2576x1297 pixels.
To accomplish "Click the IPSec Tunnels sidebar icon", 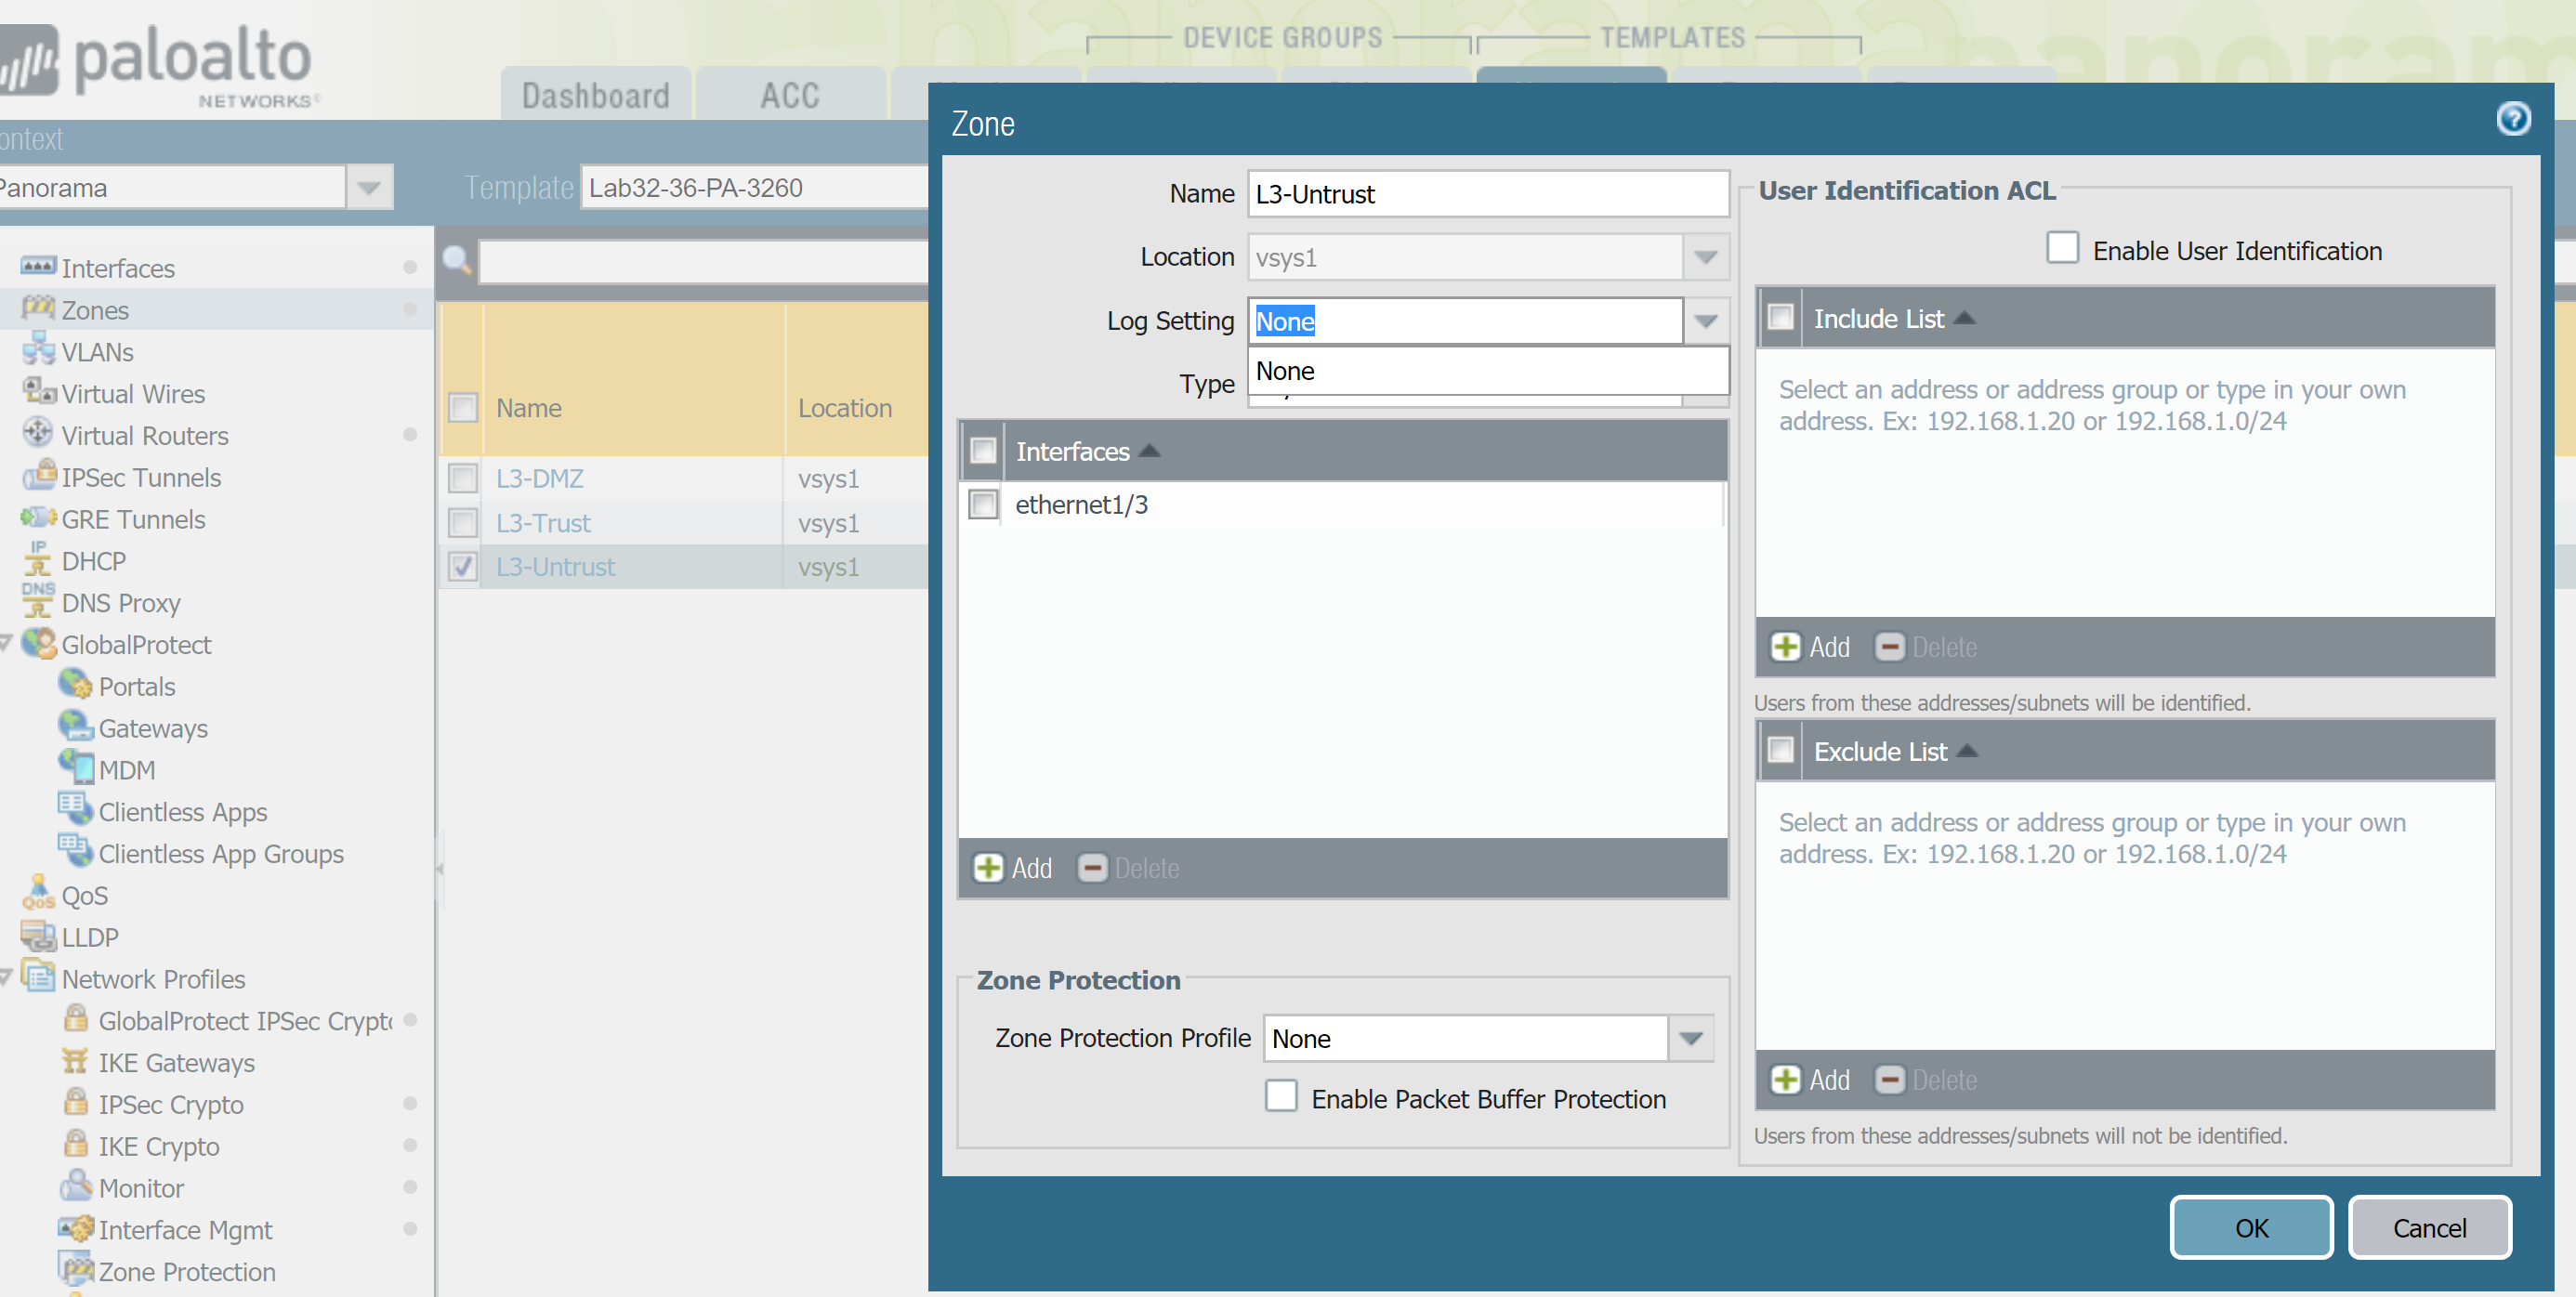I will [38, 476].
